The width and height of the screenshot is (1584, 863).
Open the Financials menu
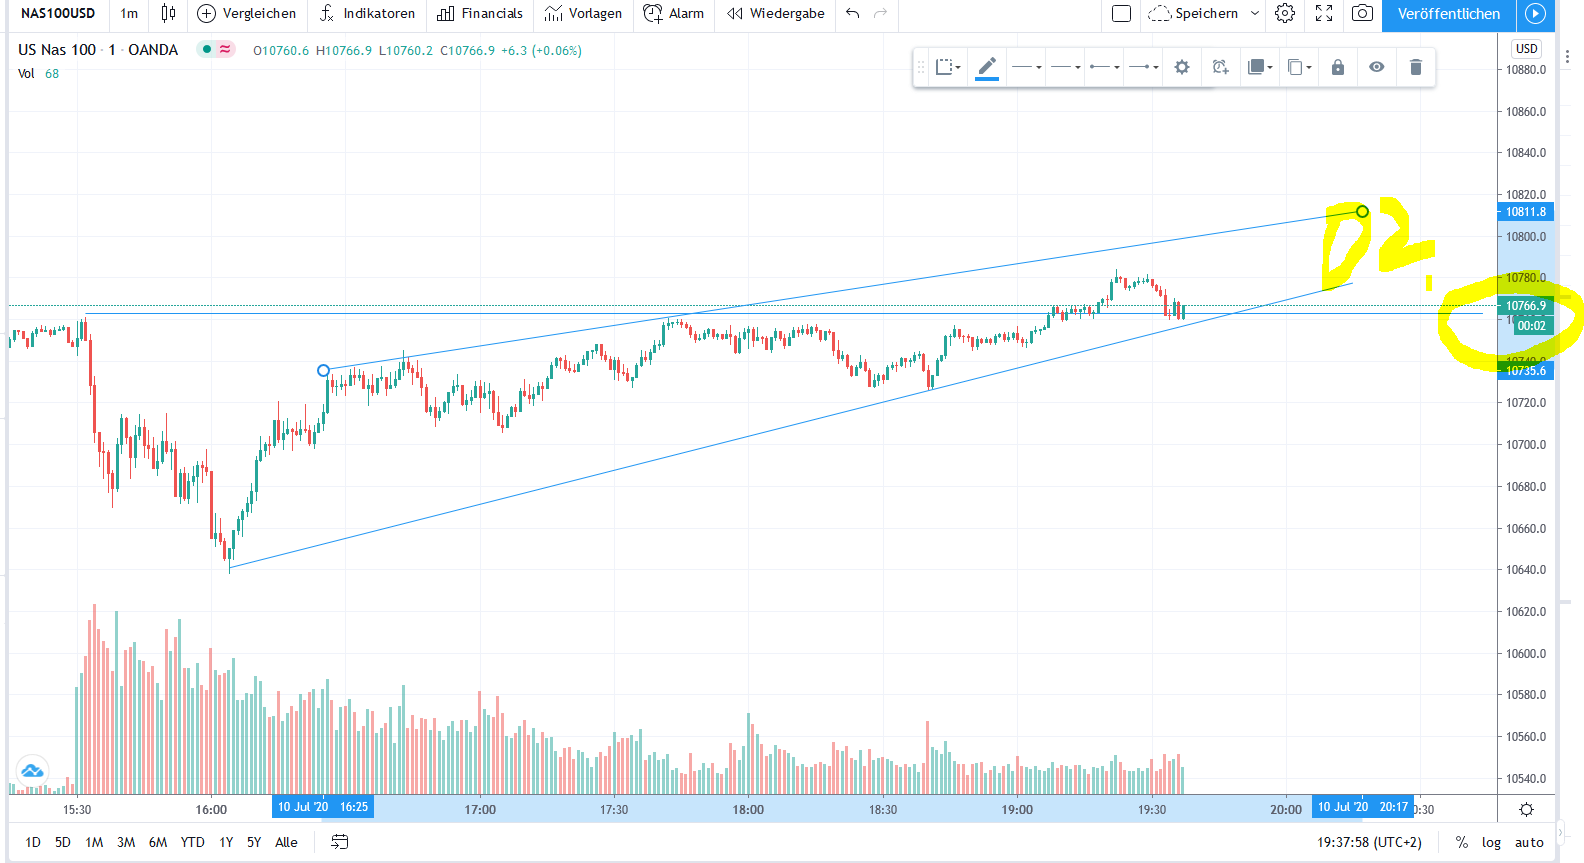tap(480, 13)
